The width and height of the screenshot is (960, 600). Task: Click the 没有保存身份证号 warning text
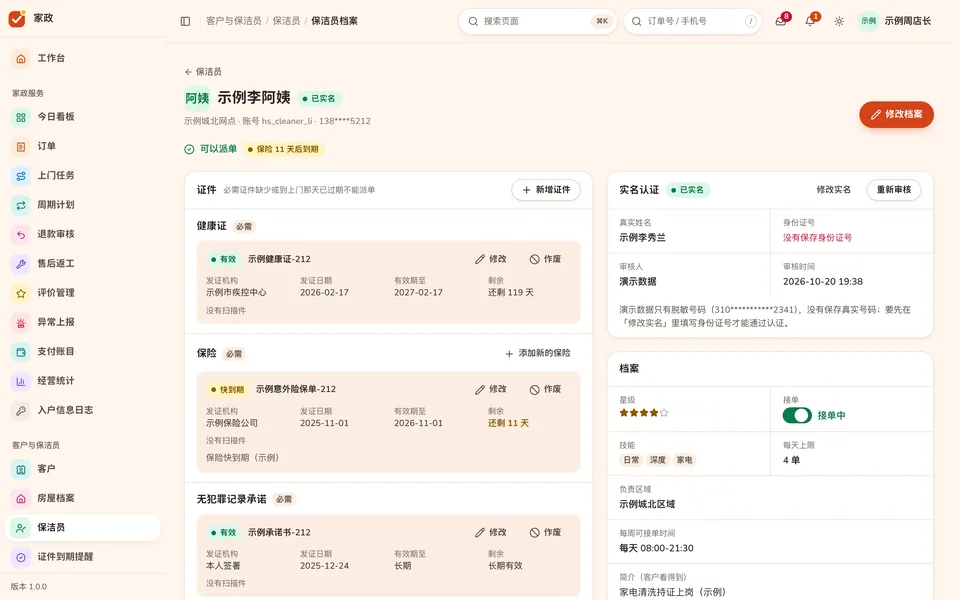[817, 238]
